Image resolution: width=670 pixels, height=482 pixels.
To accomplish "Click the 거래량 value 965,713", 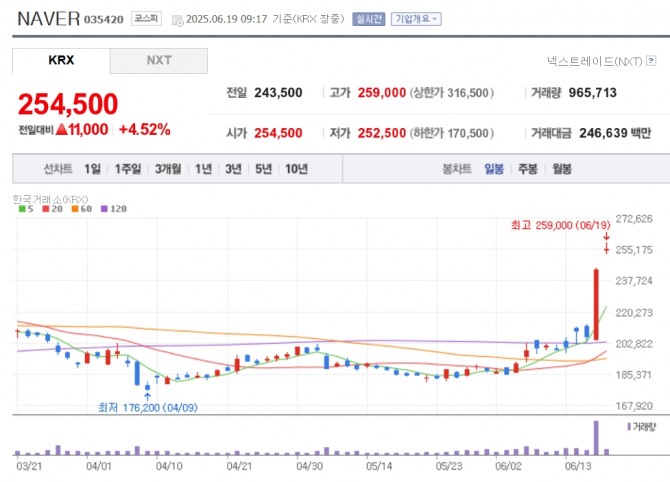I will (x=593, y=93).
